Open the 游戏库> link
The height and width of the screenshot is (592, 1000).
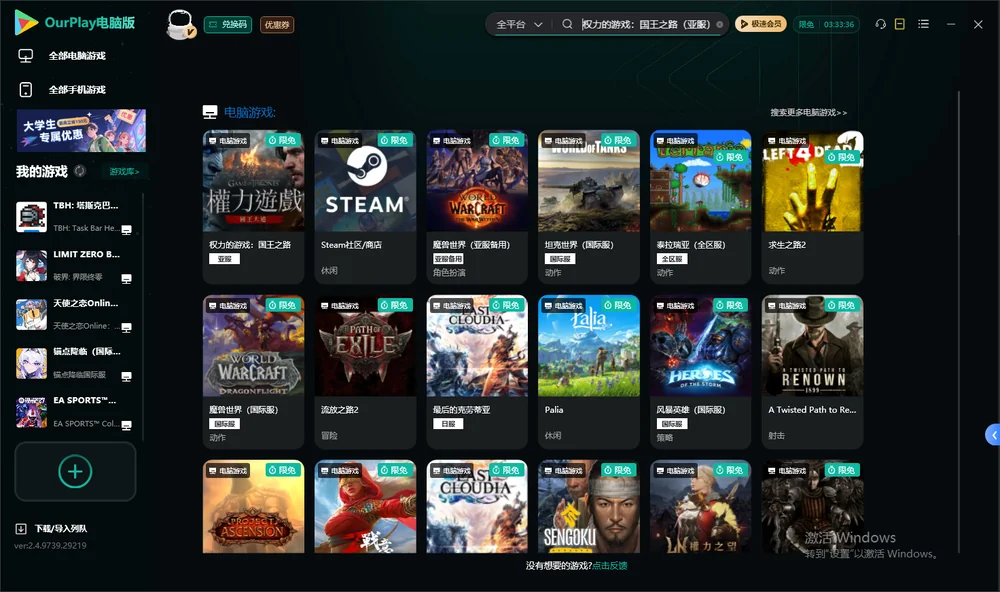(x=124, y=171)
